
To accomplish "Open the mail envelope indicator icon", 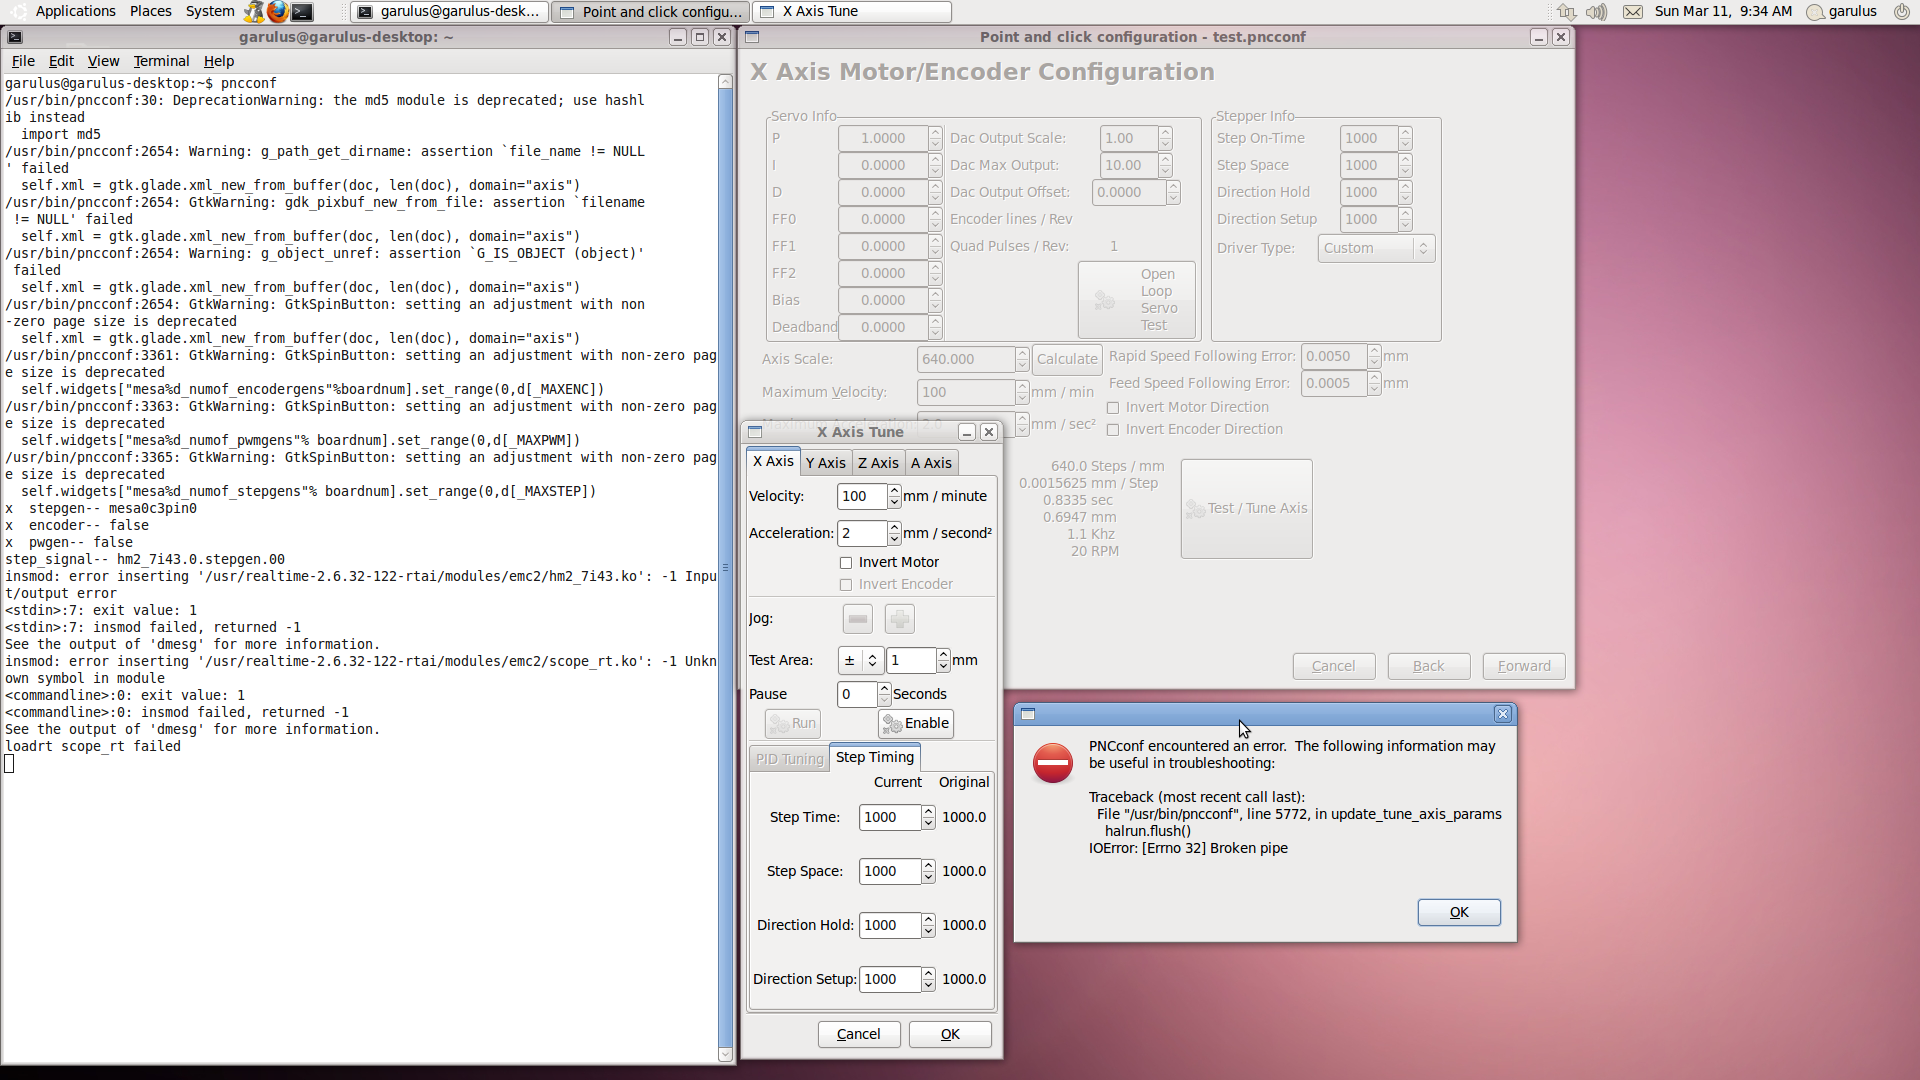I will pyautogui.click(x=1632, y=12).
